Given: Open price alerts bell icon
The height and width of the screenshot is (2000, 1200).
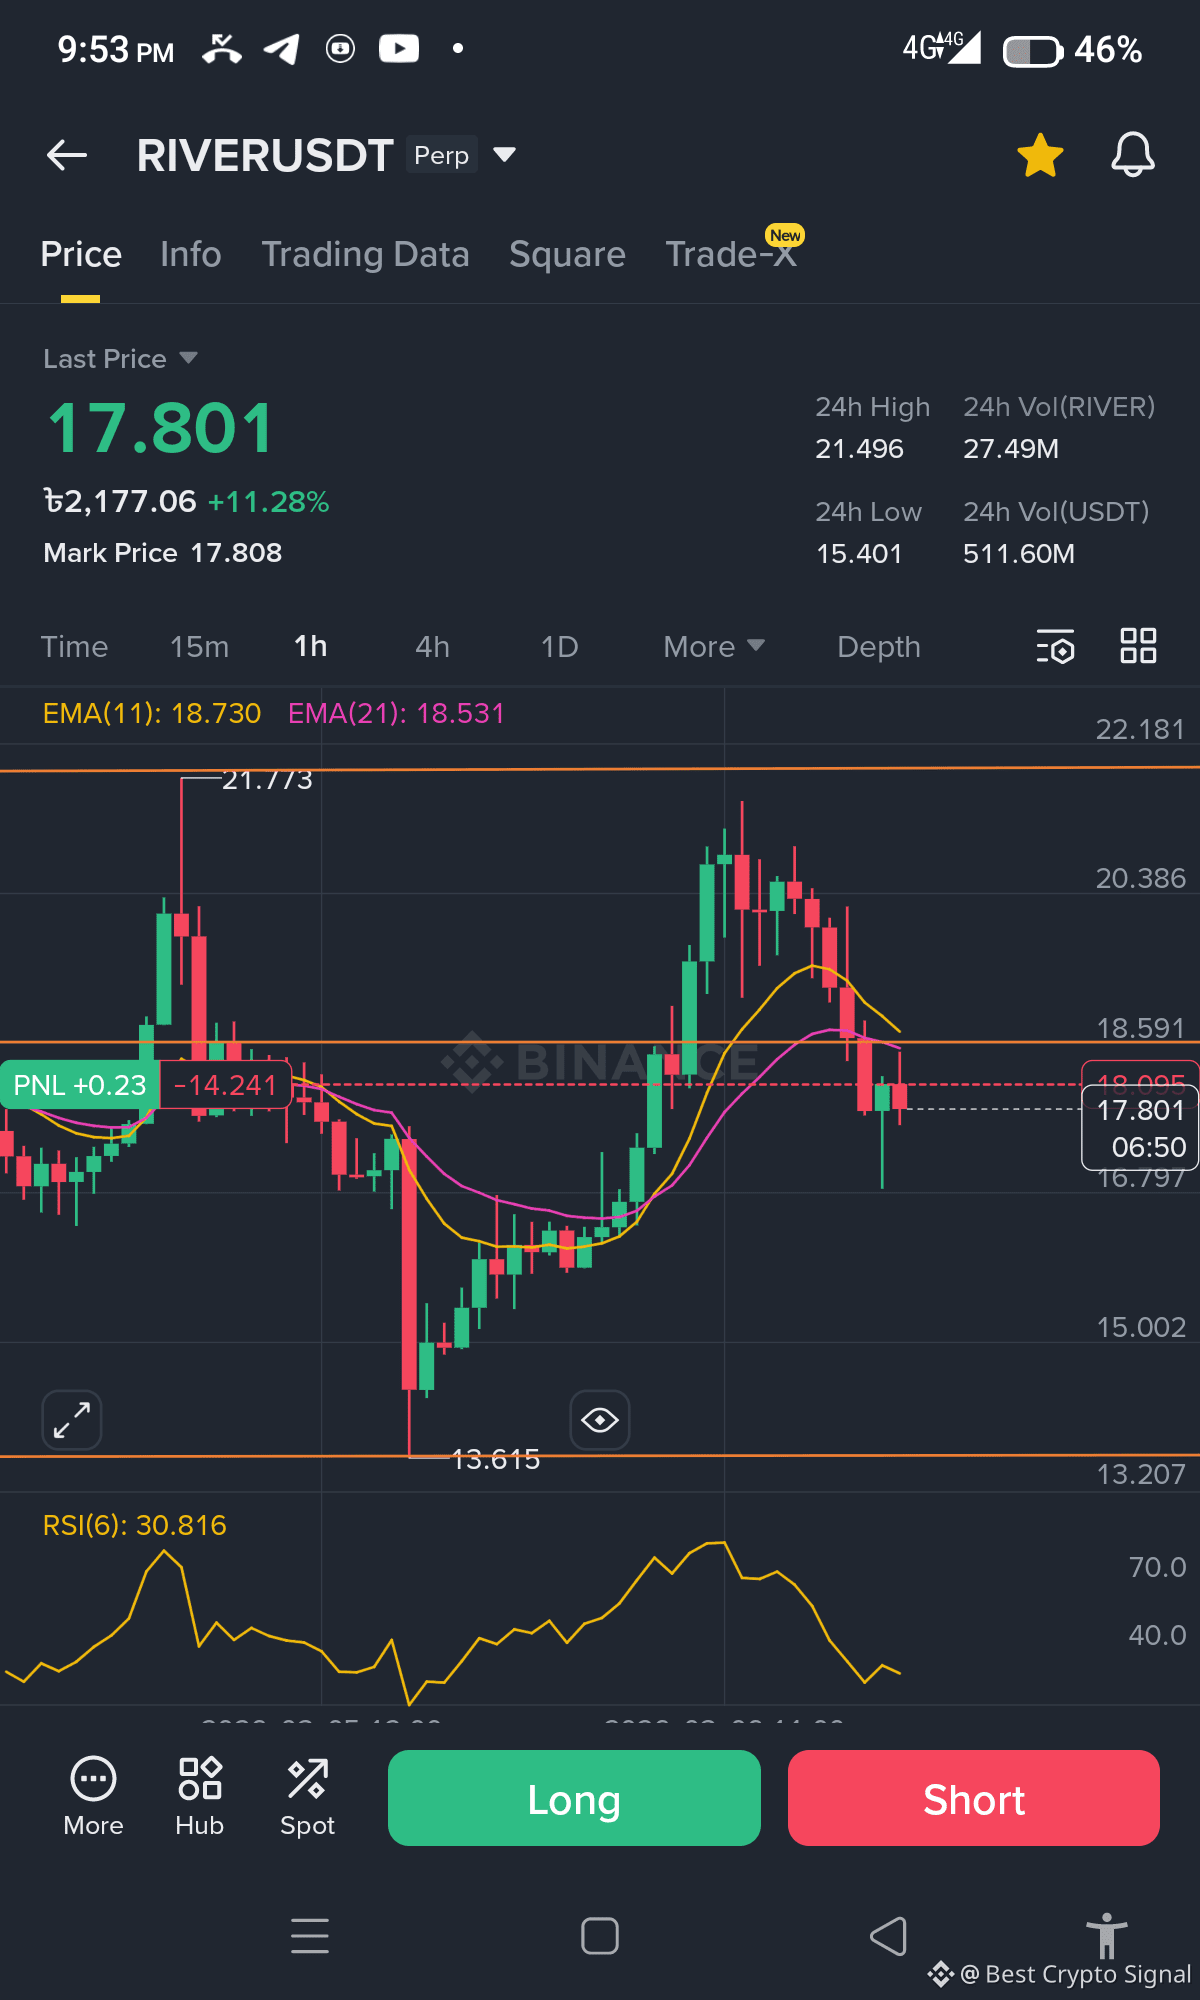Looking at the screenshot, I should pyautogui.click(x=1133, y=155).
